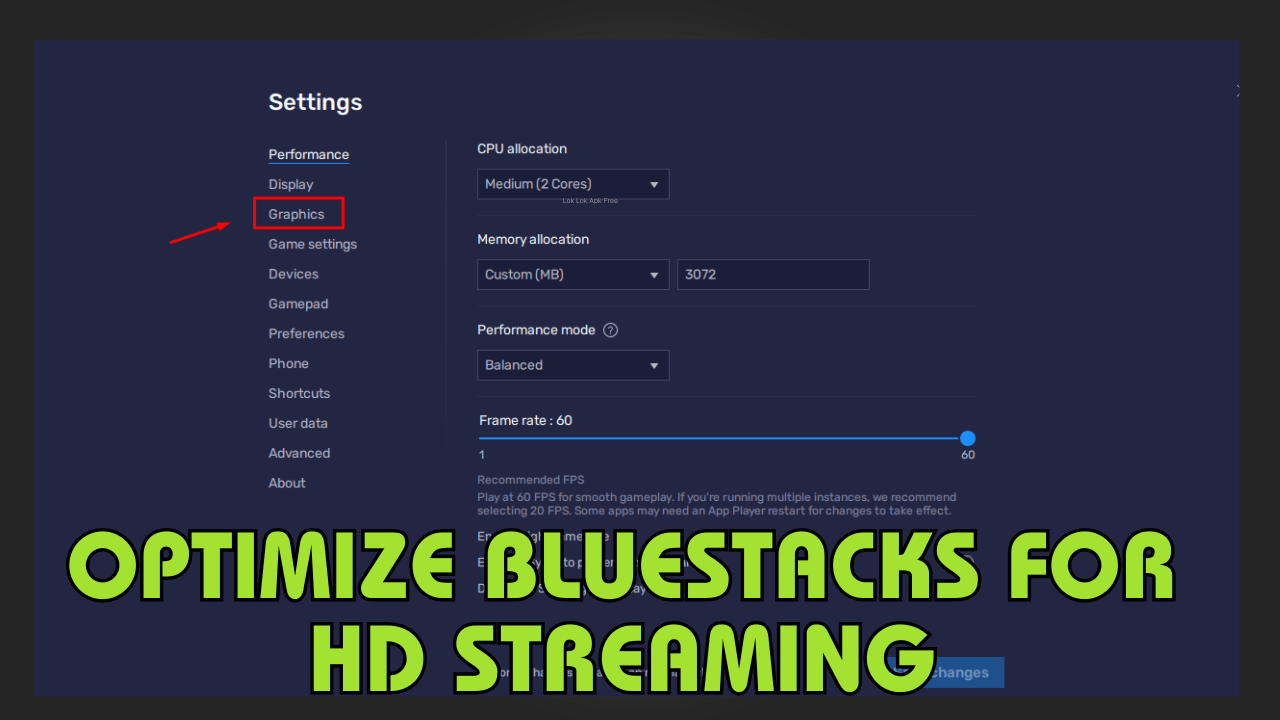Viewport: 1280px width, 720px height.
Task: Click the memory value field showing 3072
Action: [x=773, y=274]
